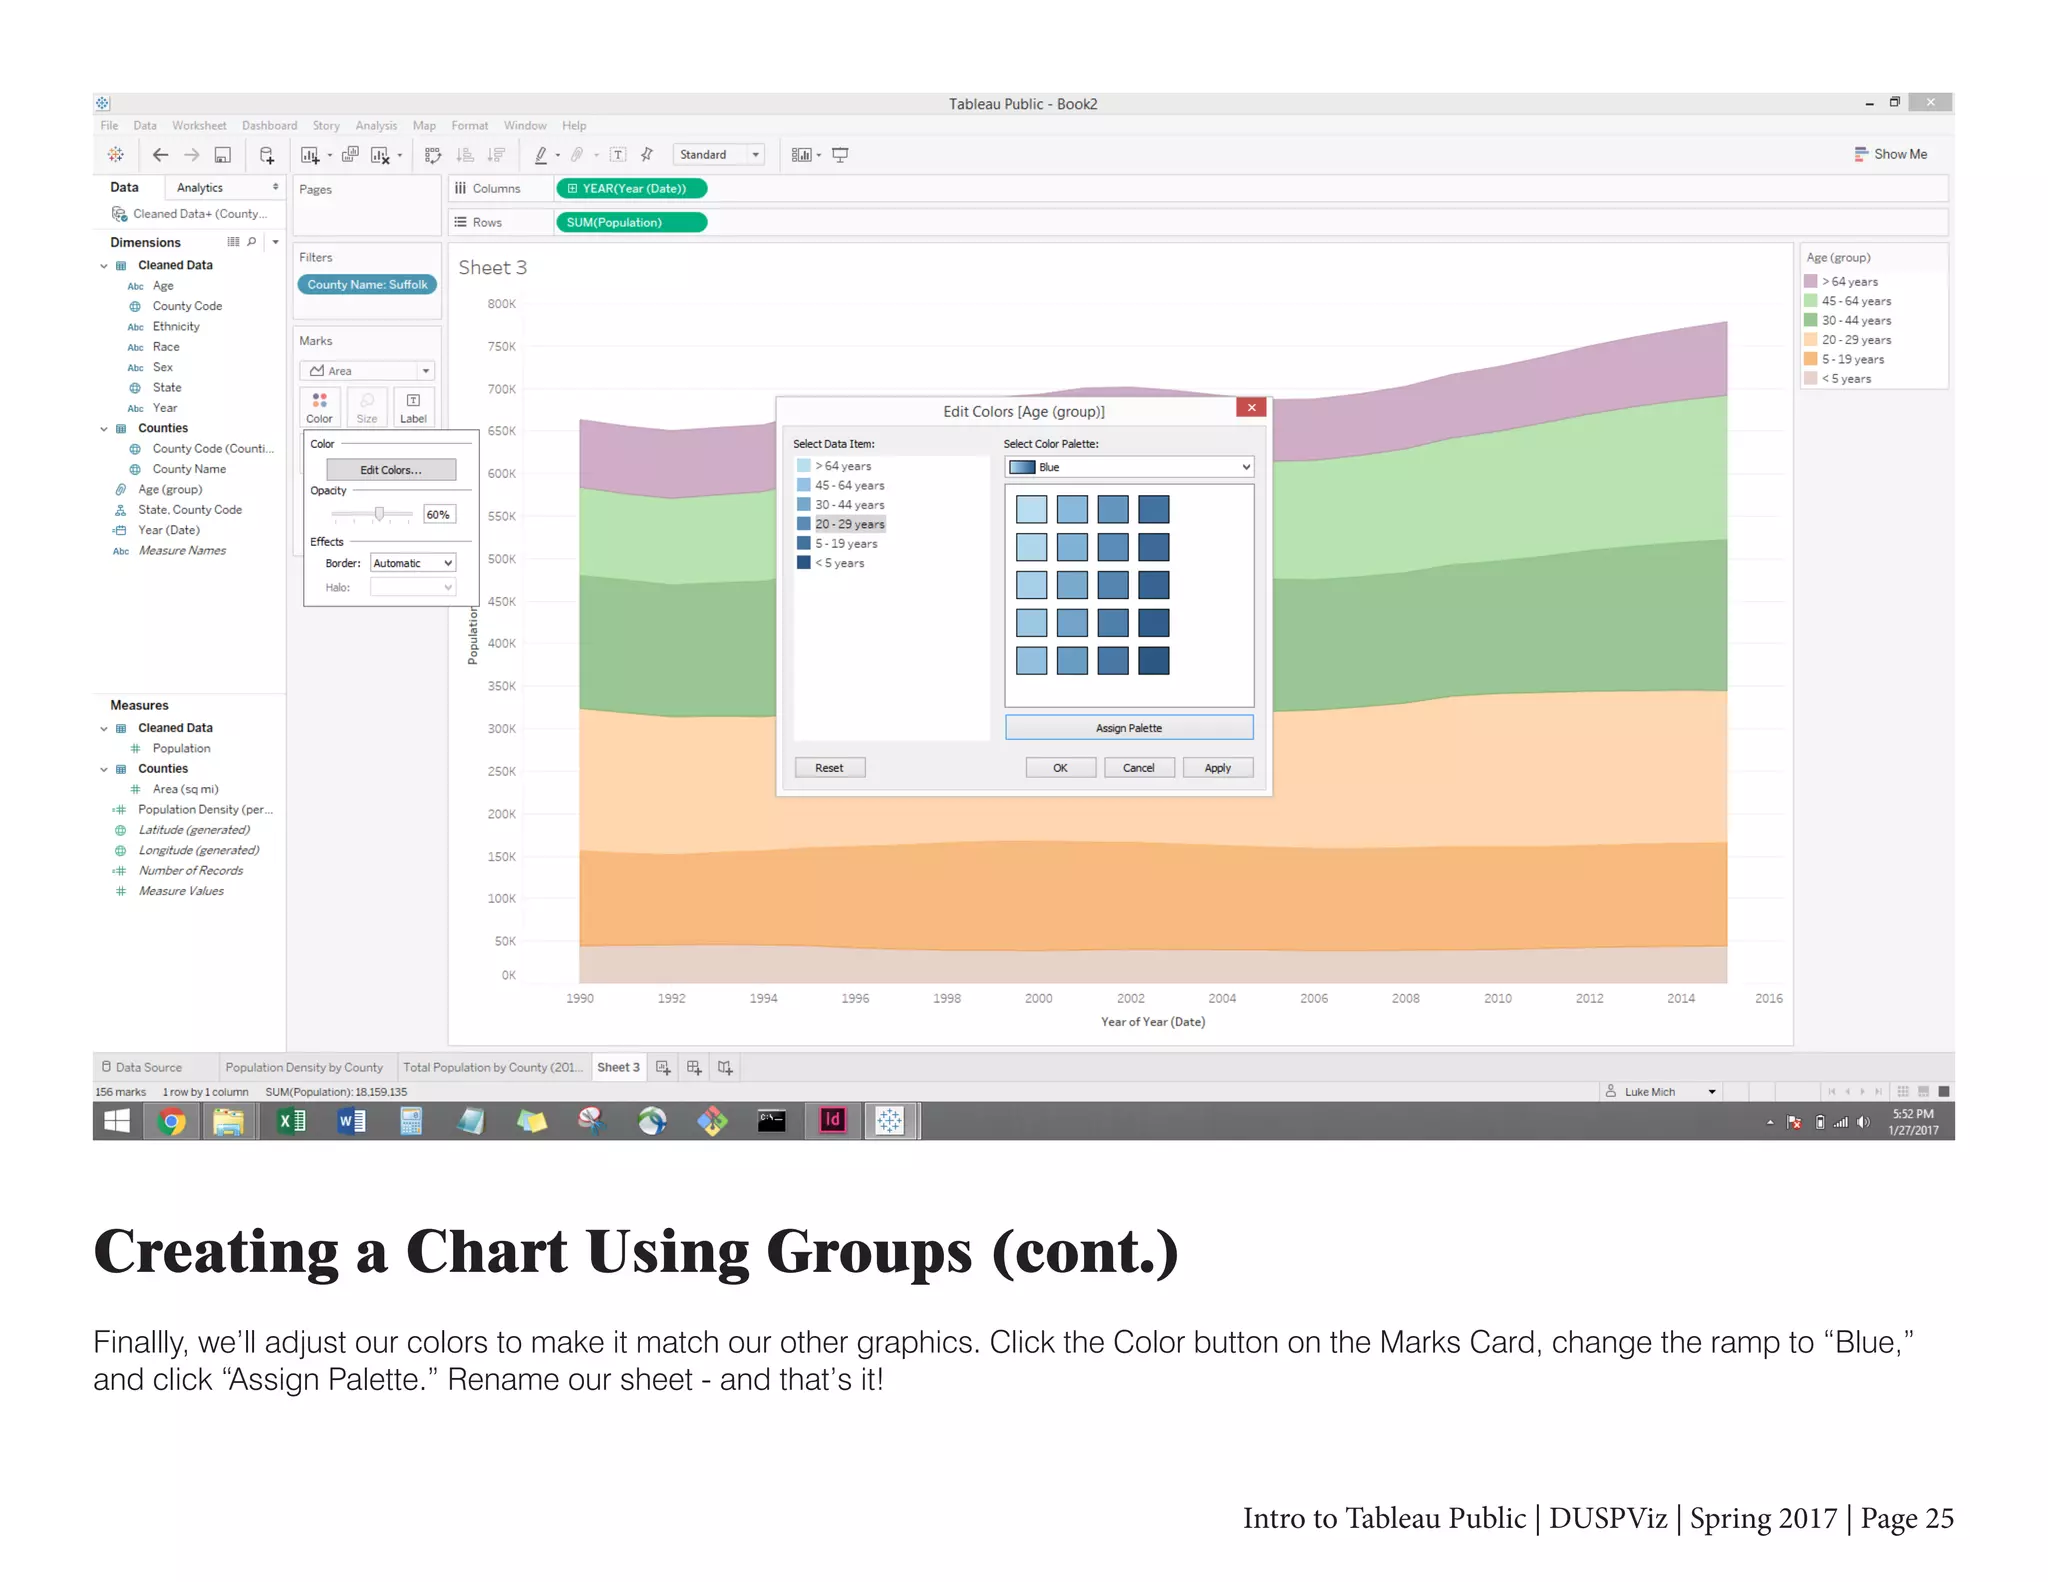Screen dimensions: 2048x1582
Task: Click the Sort Ascending icon
Action: click(465, 155)
